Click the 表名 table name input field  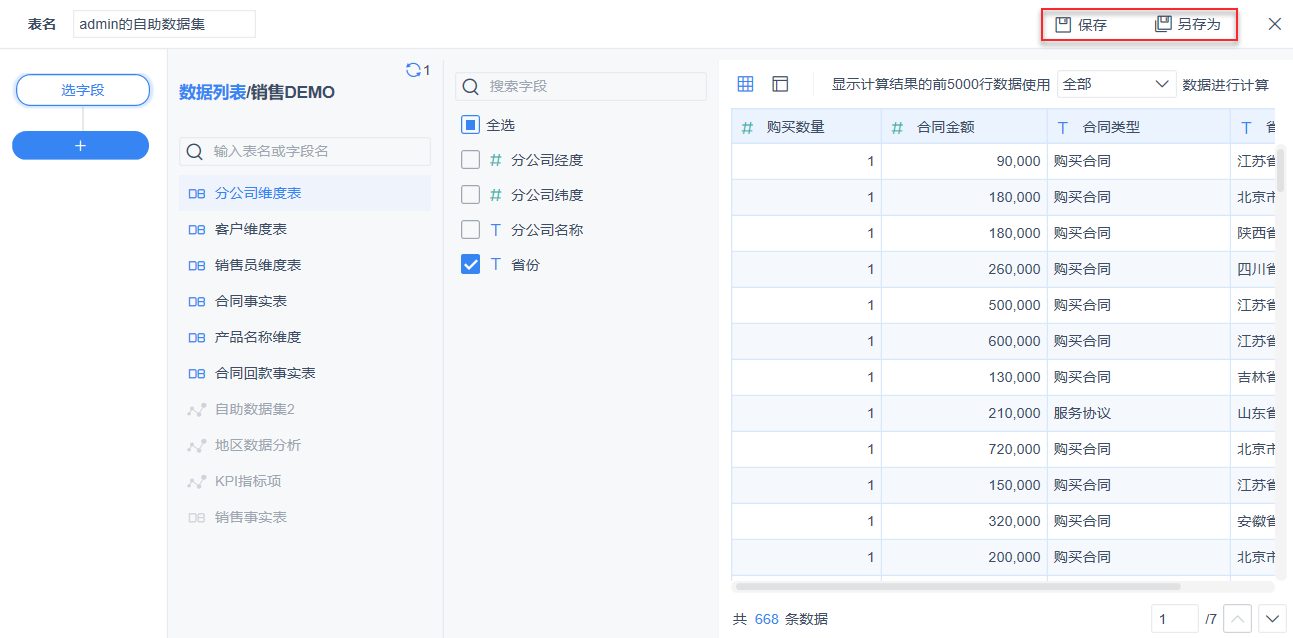(164, 24)
